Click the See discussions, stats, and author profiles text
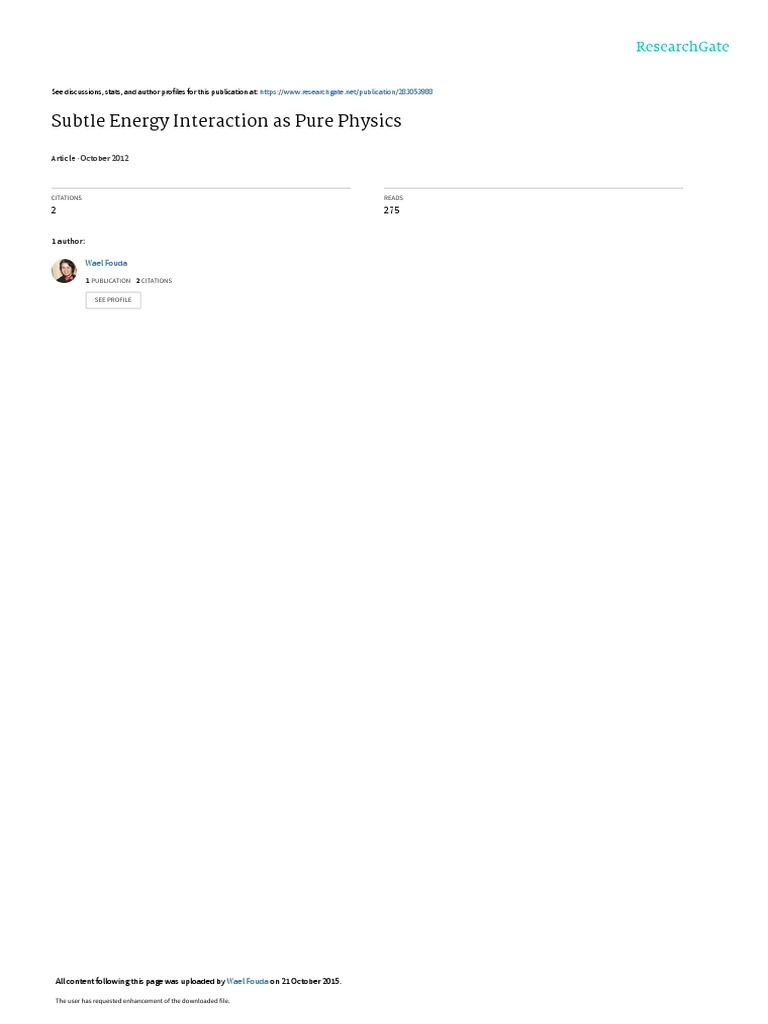 (154, 92)
